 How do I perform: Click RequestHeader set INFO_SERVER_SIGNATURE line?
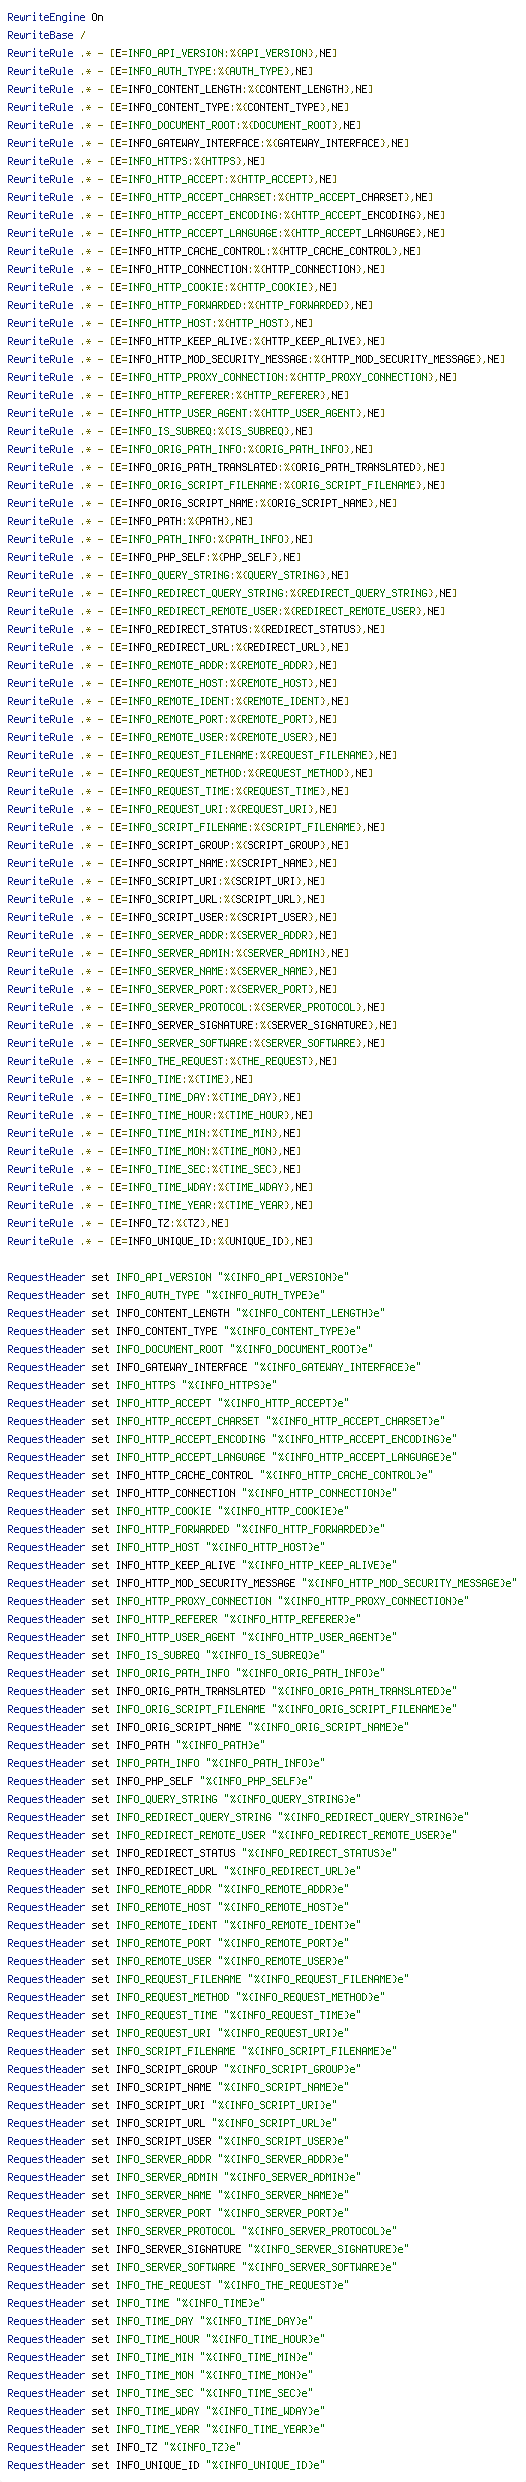tap(208, 2249)
